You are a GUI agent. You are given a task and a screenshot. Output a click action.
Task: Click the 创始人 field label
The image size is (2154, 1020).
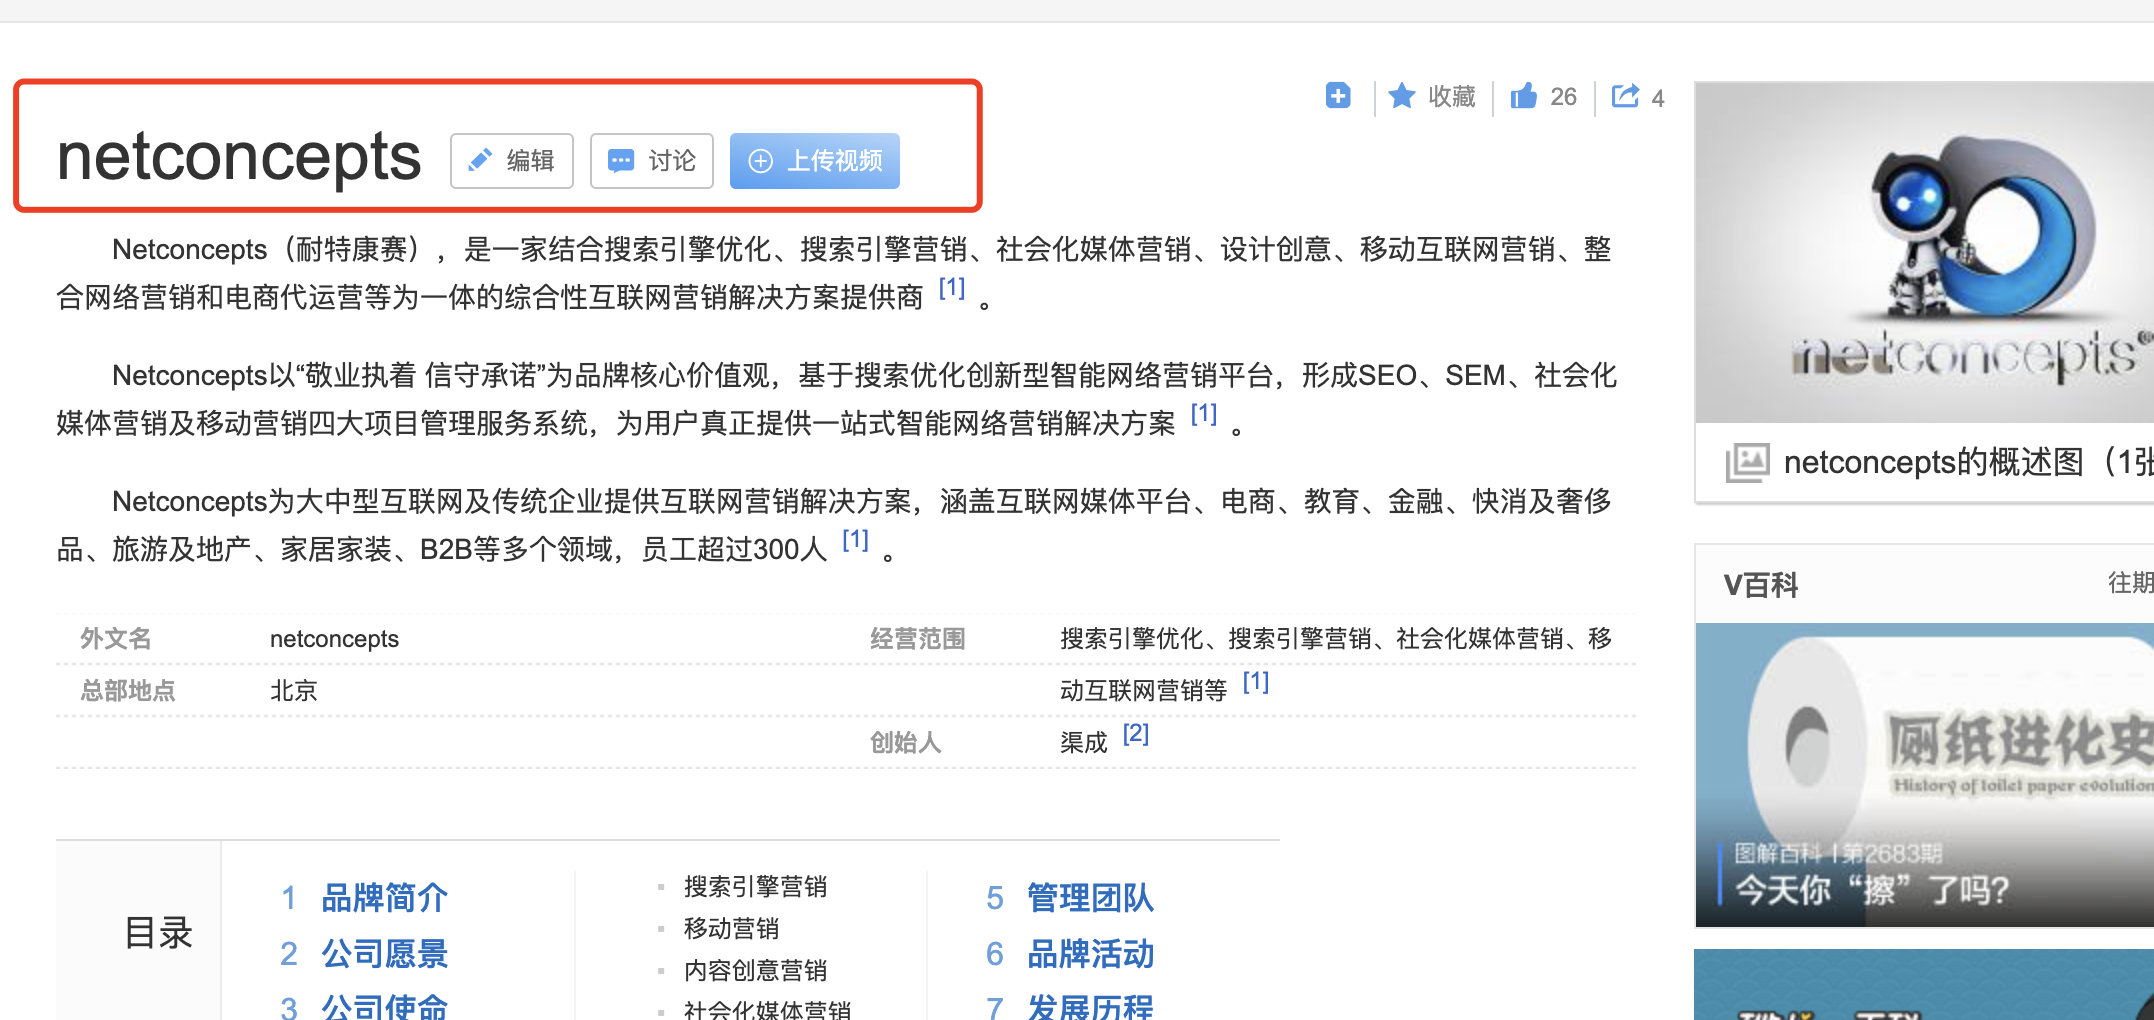click(x=905, y=742)
